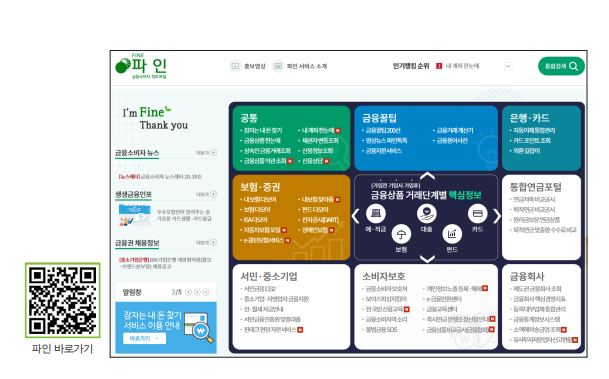This screenshot has height=379, width=609.
Task: Open the 통합연금포털 category heading
Action: tap(536, 187)
